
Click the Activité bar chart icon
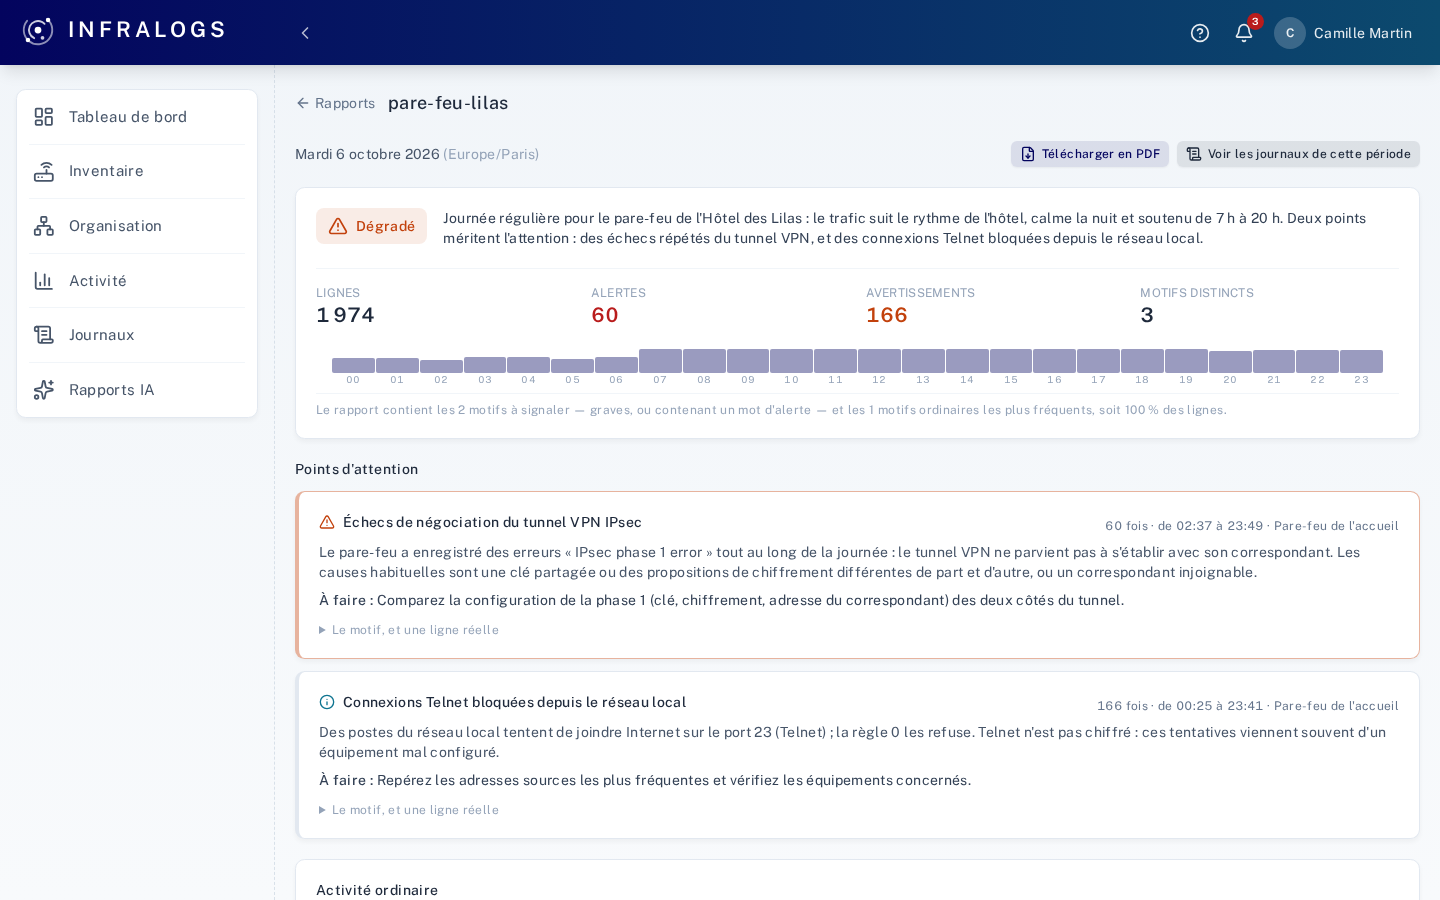(x=44, y=281)
